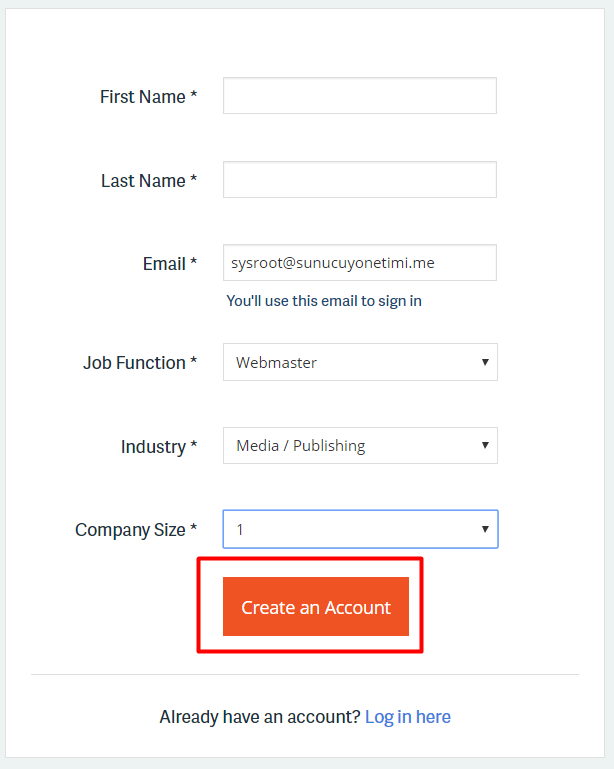Screen dimensions: 614x769
Task: Click the Company Size label text
Action: (135, 530)
